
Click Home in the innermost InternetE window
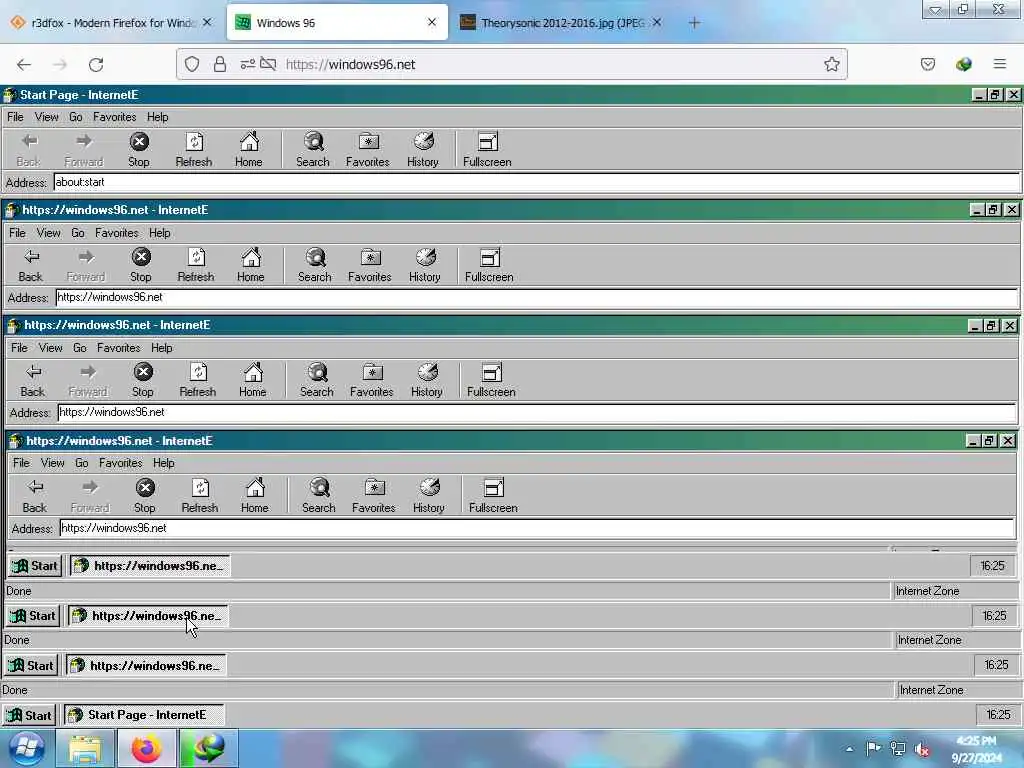click(x=255, y=496)
